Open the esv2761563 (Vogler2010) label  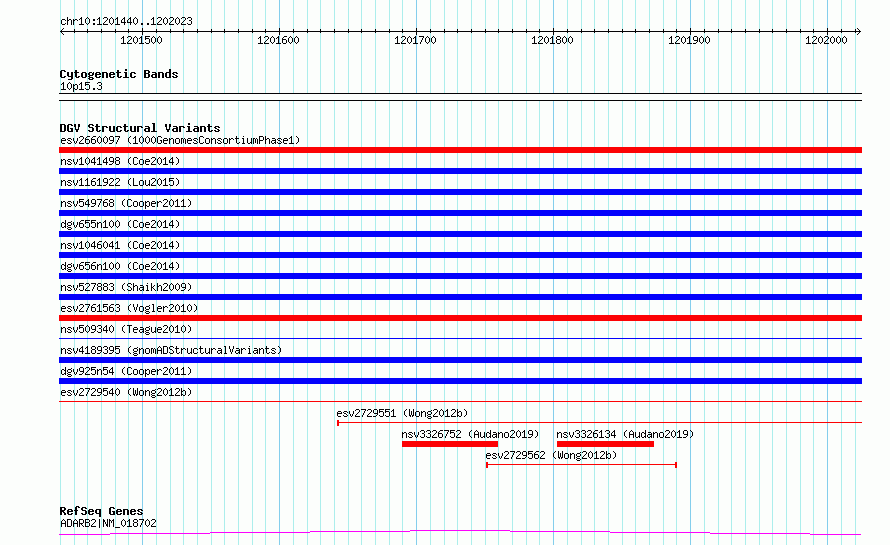[x=129, y=308]
